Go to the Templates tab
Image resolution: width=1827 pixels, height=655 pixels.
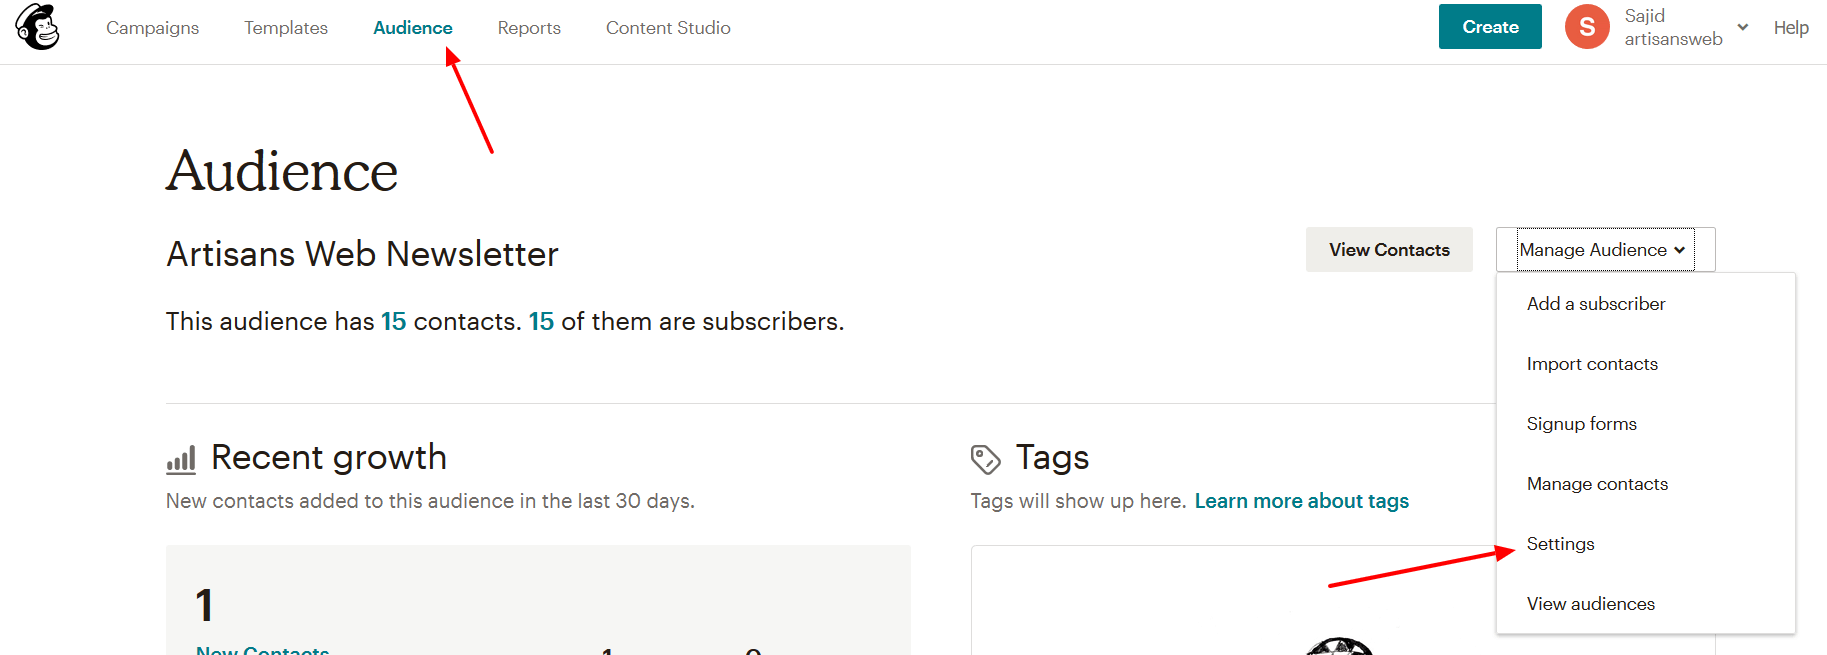286,28
